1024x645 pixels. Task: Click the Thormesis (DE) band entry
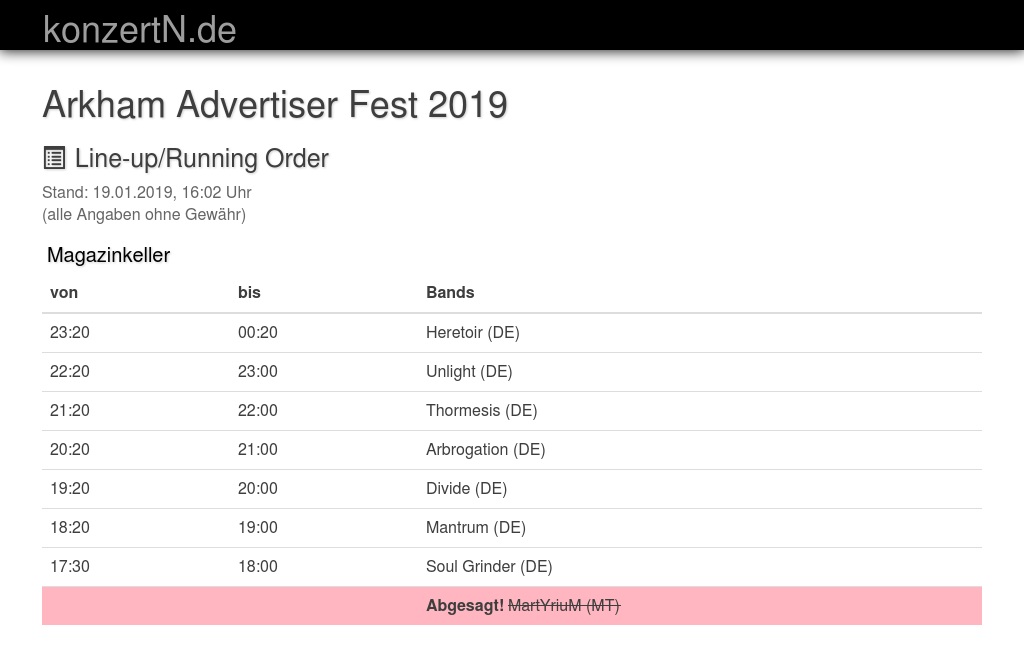pyautogui.click(x=481, y=410)
